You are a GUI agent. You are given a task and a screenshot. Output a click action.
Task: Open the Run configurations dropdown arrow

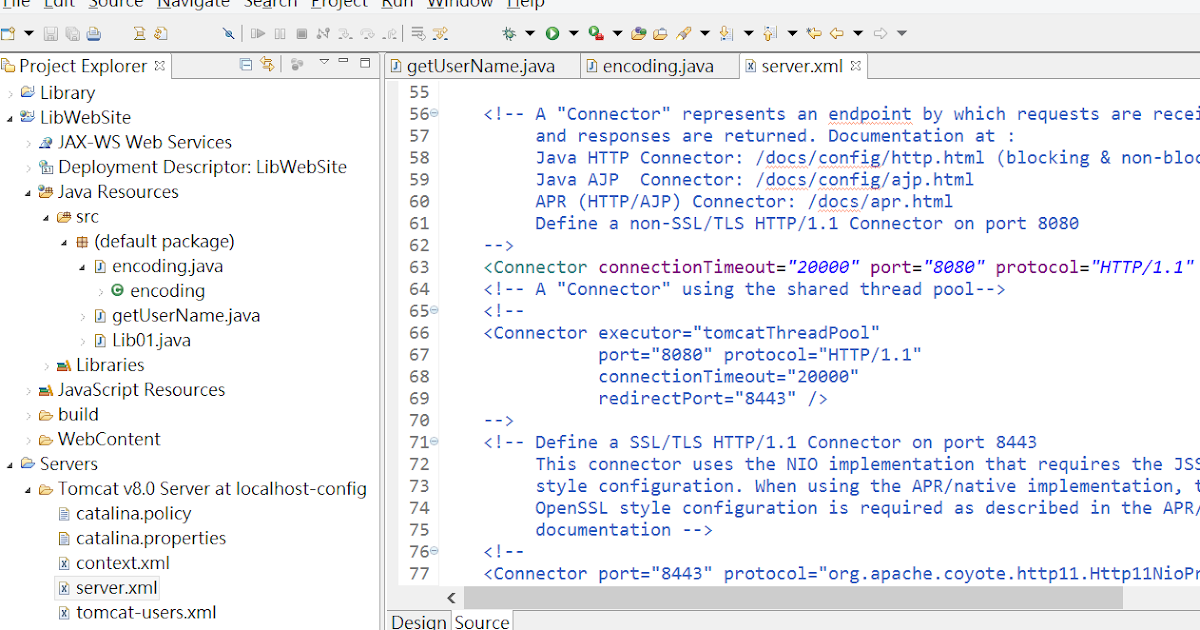click(573, 33)
